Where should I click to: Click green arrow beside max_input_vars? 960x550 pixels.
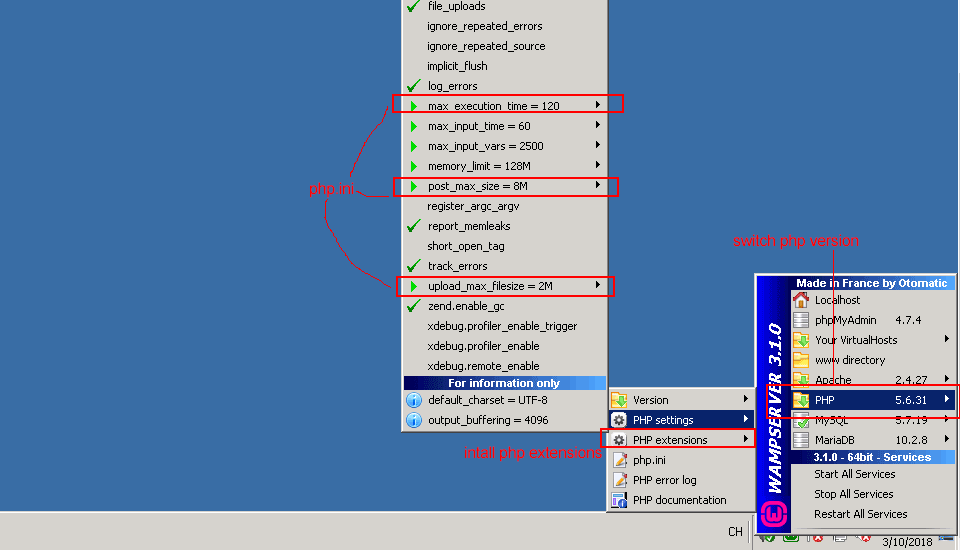tap(414, 146)
